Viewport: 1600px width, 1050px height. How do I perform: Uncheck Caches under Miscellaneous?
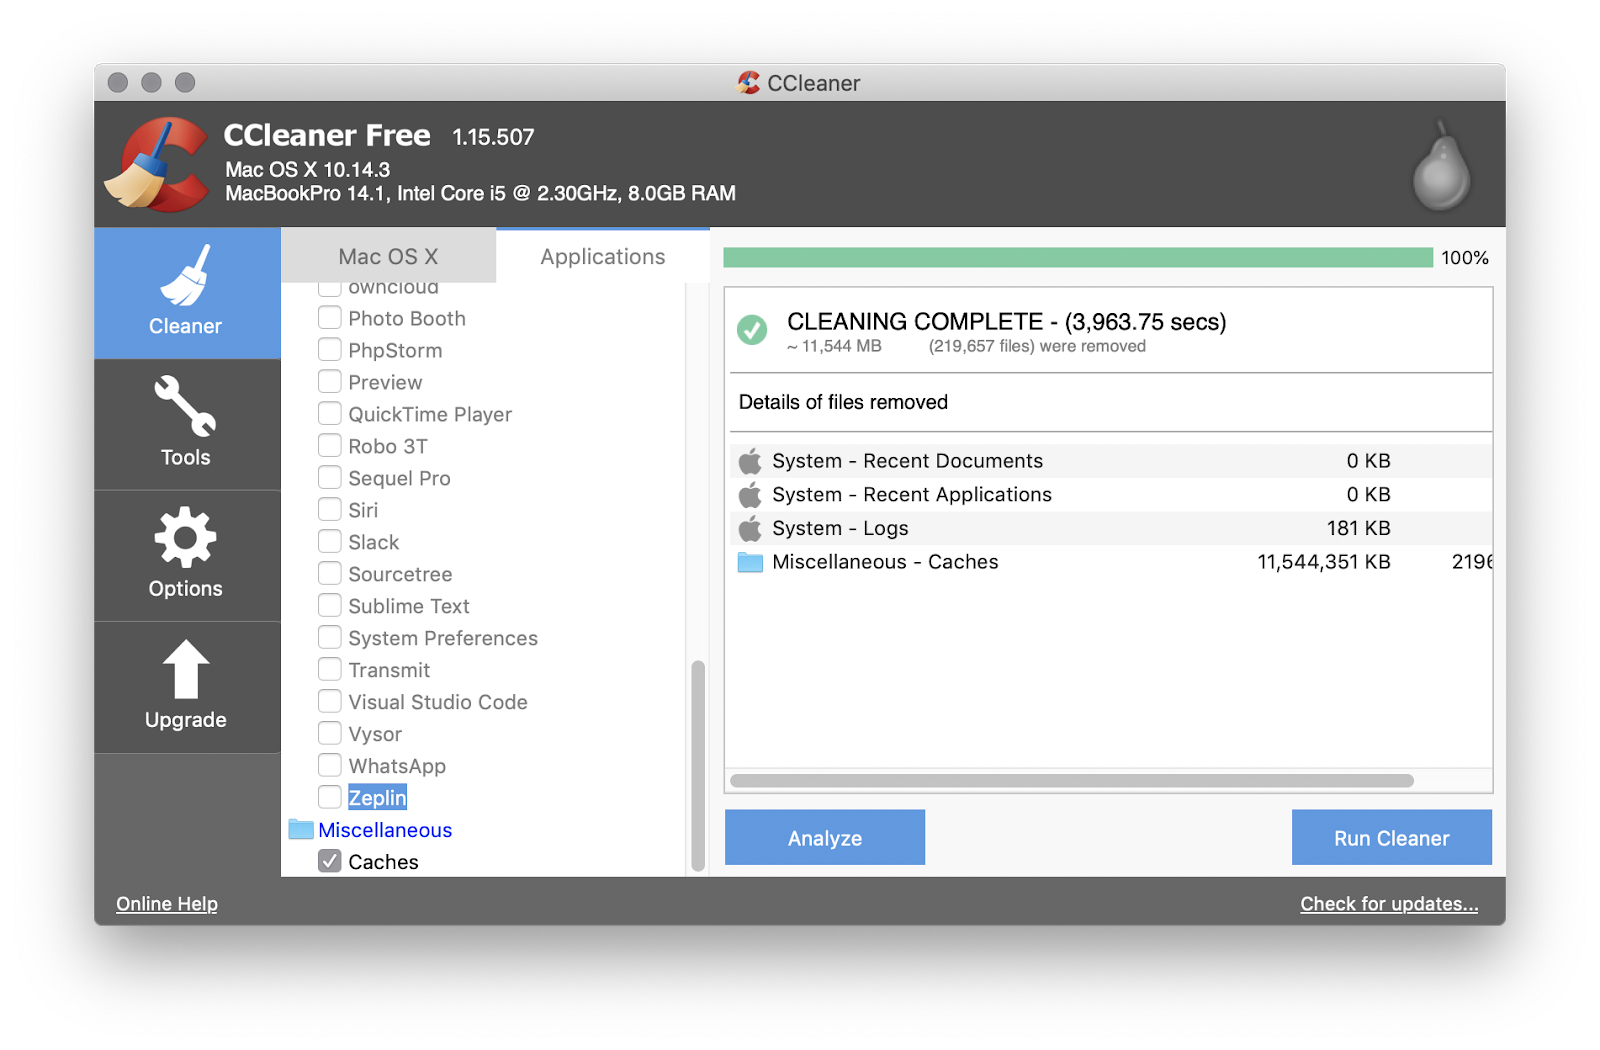(x=330, y=861)
